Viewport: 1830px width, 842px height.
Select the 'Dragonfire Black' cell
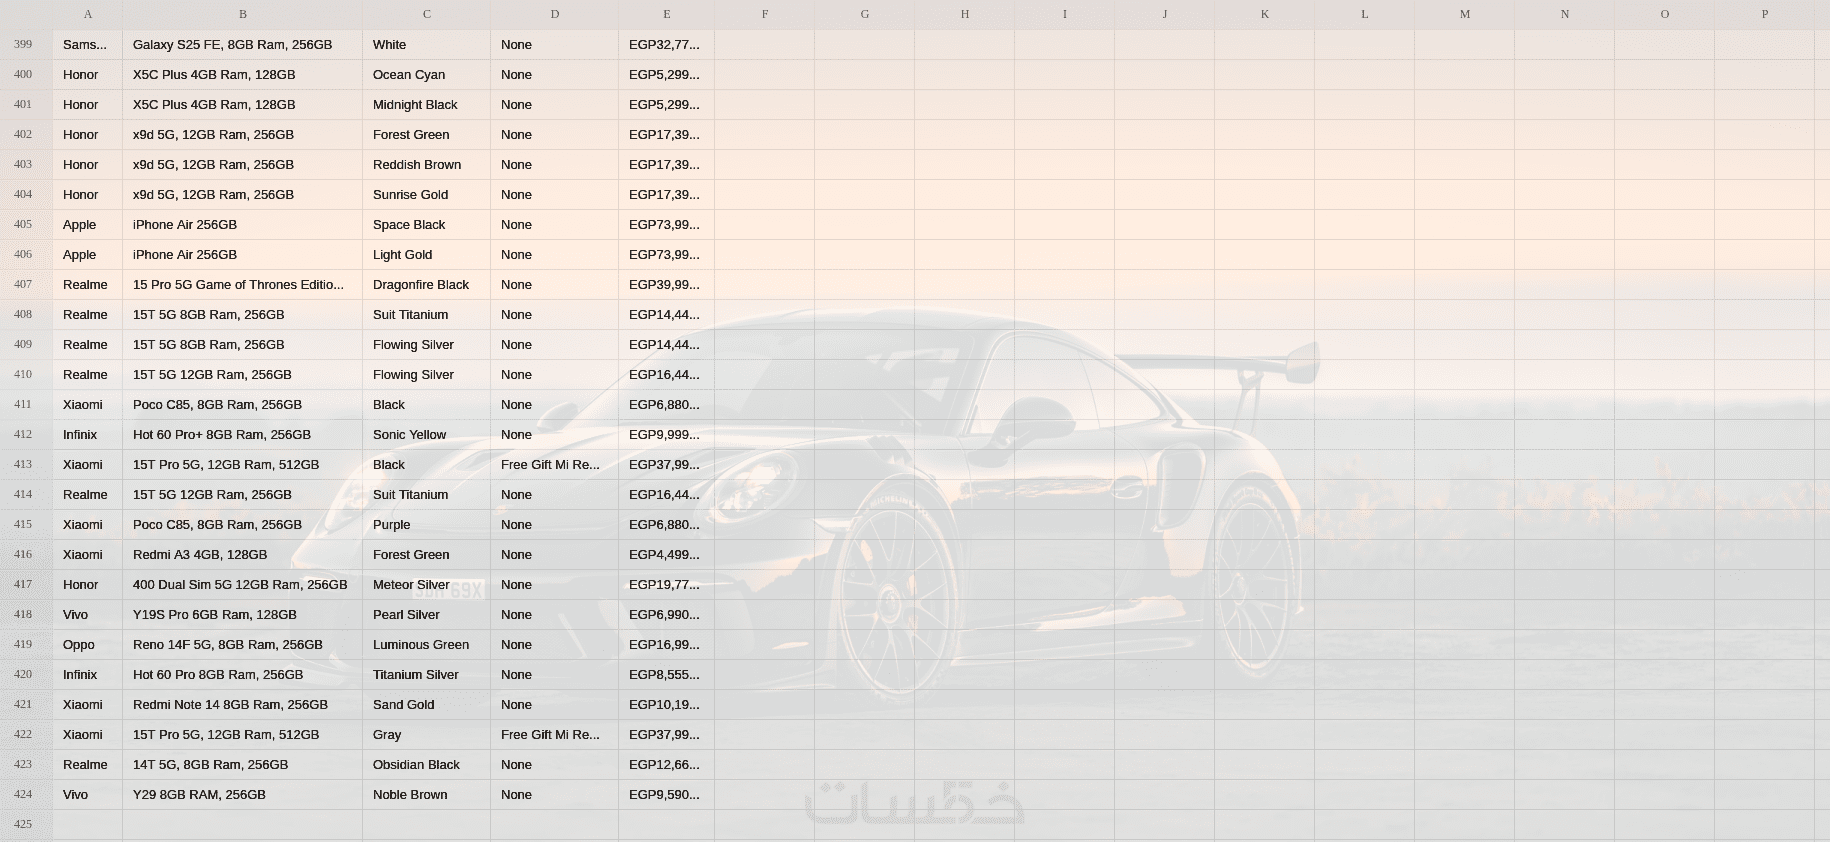pos(427,285)
